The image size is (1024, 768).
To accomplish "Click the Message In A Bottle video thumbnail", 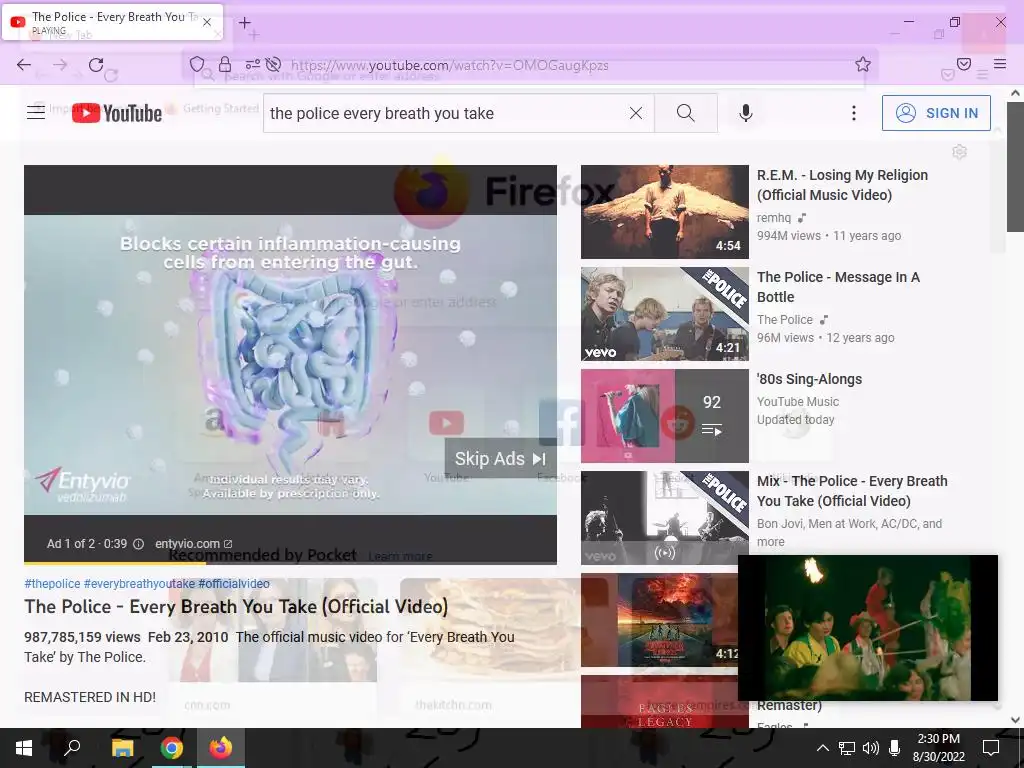I will pos(665,313).
